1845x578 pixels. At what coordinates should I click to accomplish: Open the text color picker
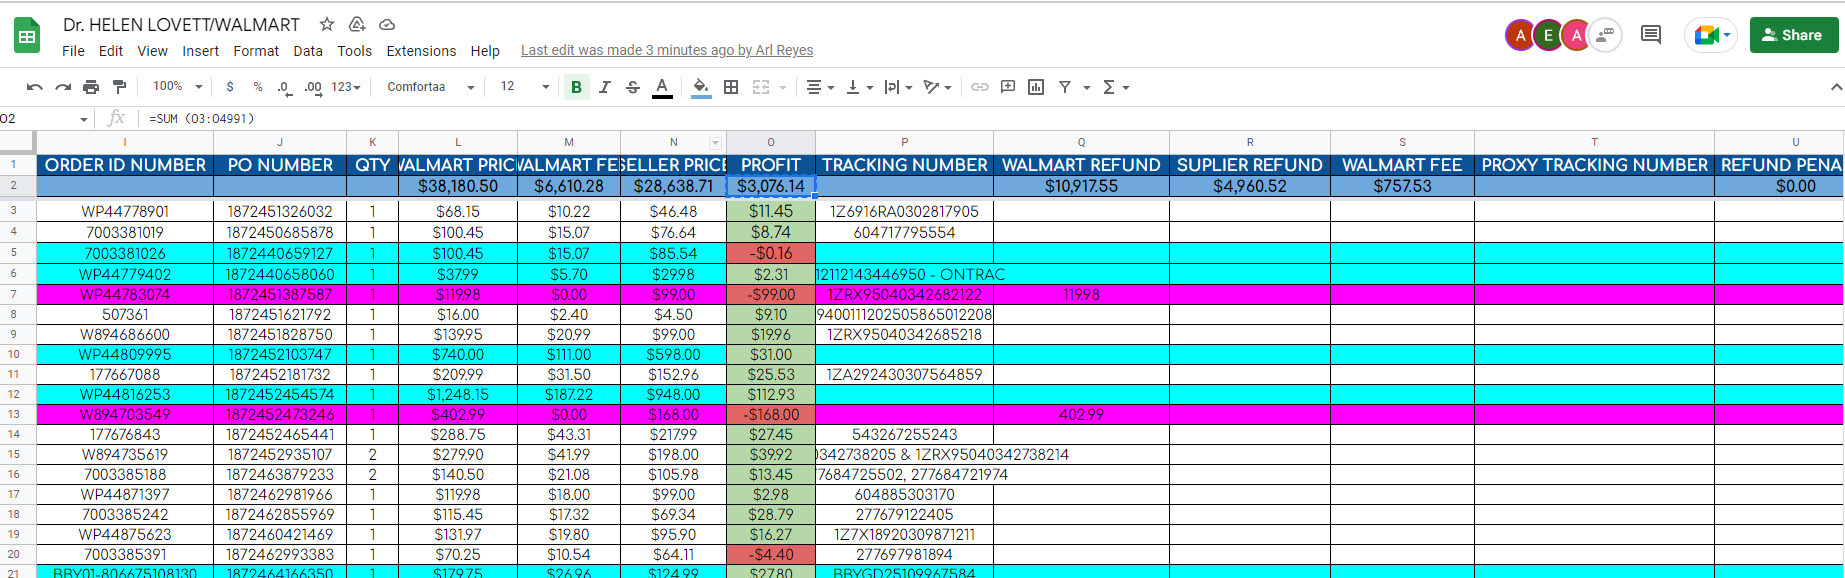[662, 87]
